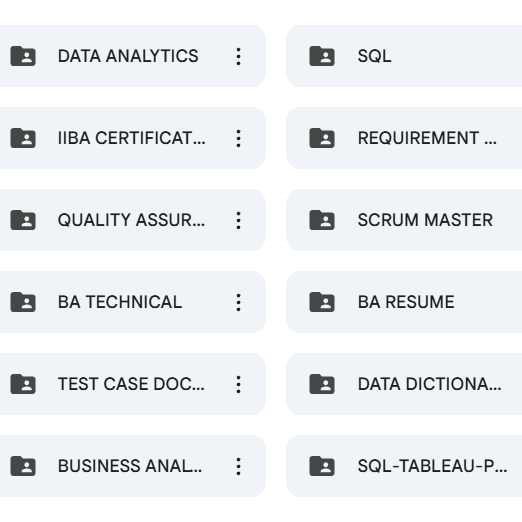Screen dimensions: 522x522
Task: Click the shared folder icon beside SQL
Action: point(322,56)
